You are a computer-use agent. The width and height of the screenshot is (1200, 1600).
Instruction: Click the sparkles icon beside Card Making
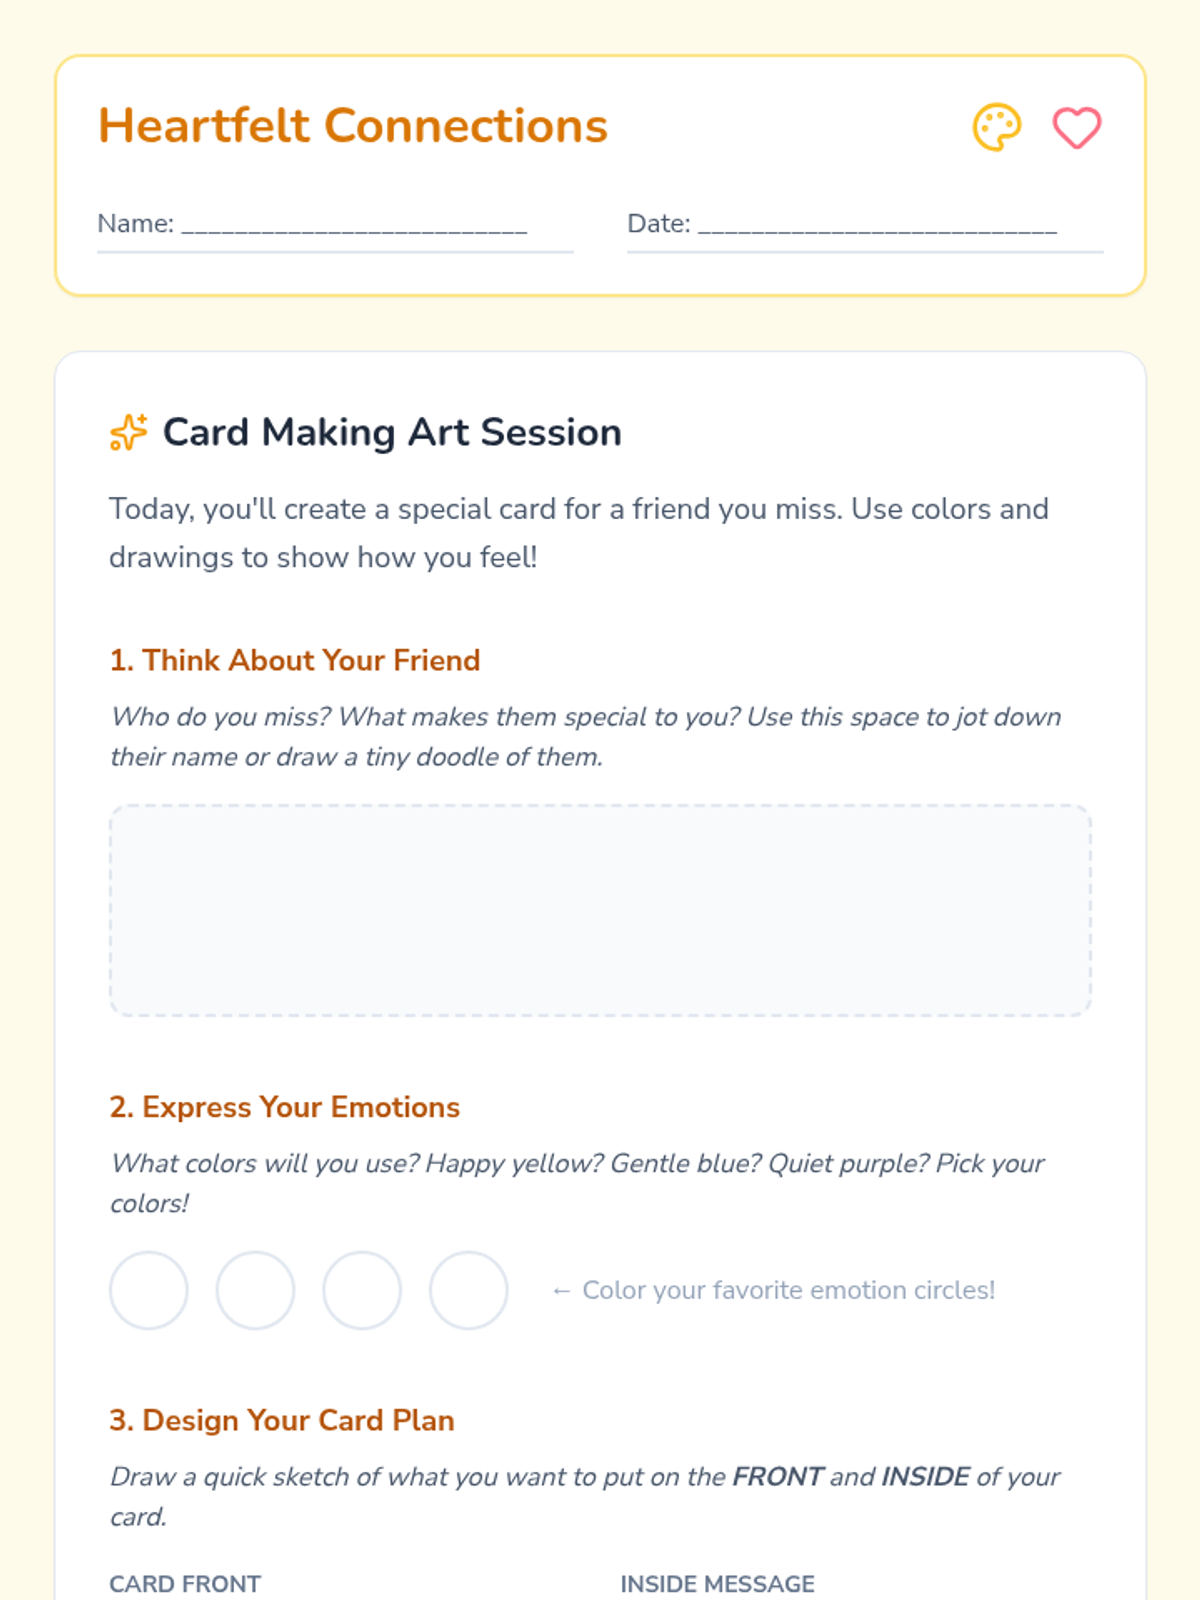coord(129,432)
